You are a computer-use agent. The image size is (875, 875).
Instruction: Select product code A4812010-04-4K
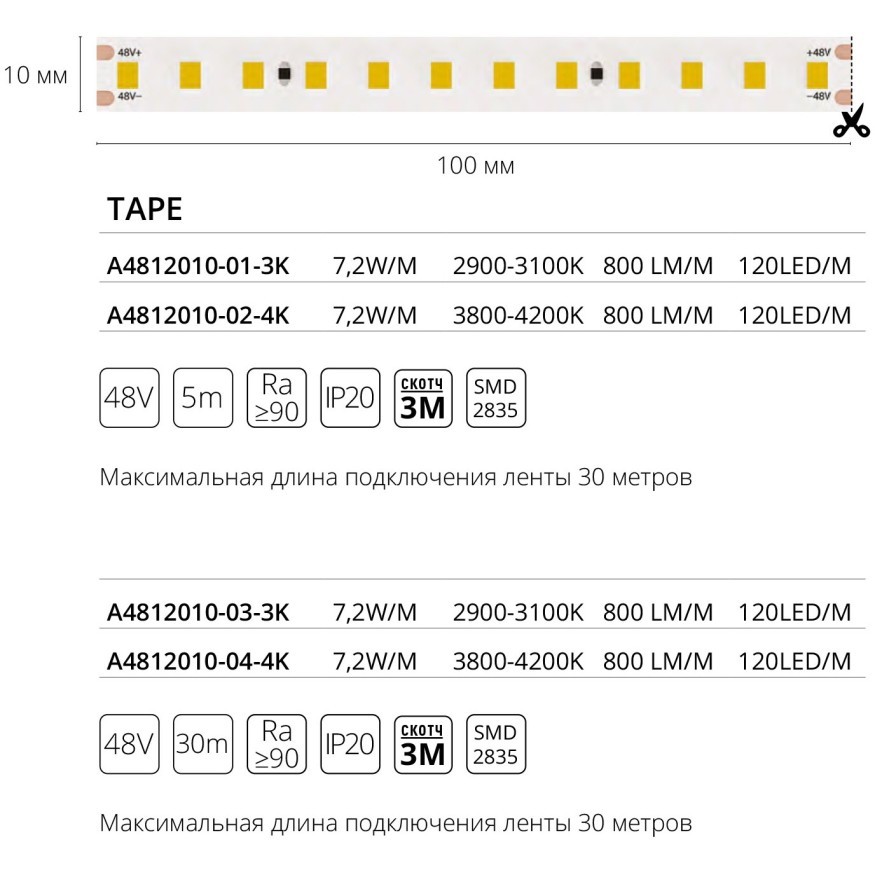pos(198,661)
